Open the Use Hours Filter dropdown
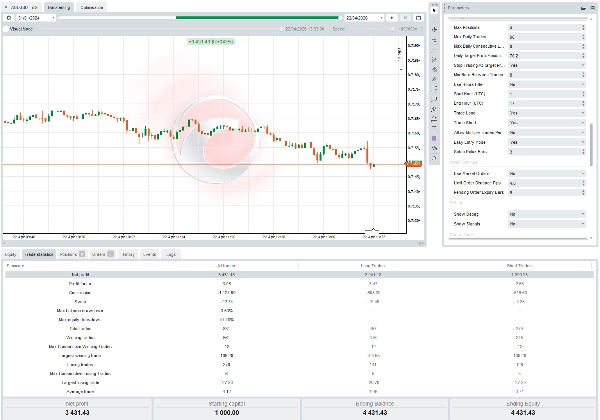The height and width of the screenshot is (420, 600). click(x=547, y=84)
